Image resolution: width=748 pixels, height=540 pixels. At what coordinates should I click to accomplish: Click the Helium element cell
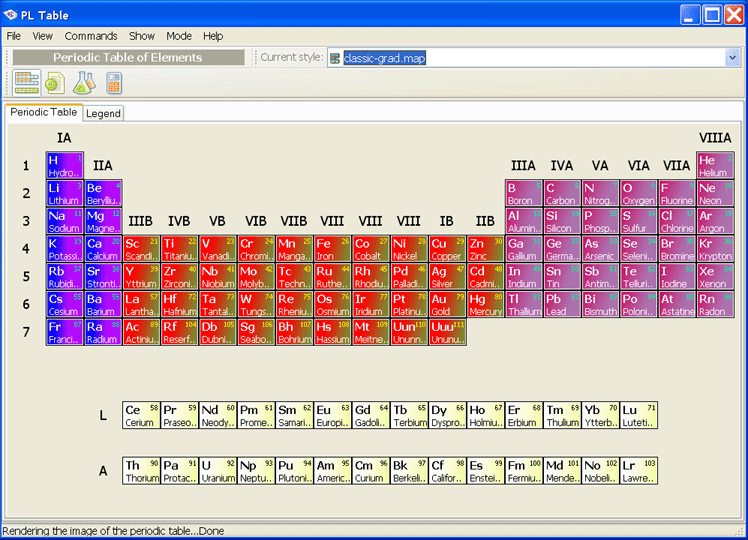pos(715,166)
